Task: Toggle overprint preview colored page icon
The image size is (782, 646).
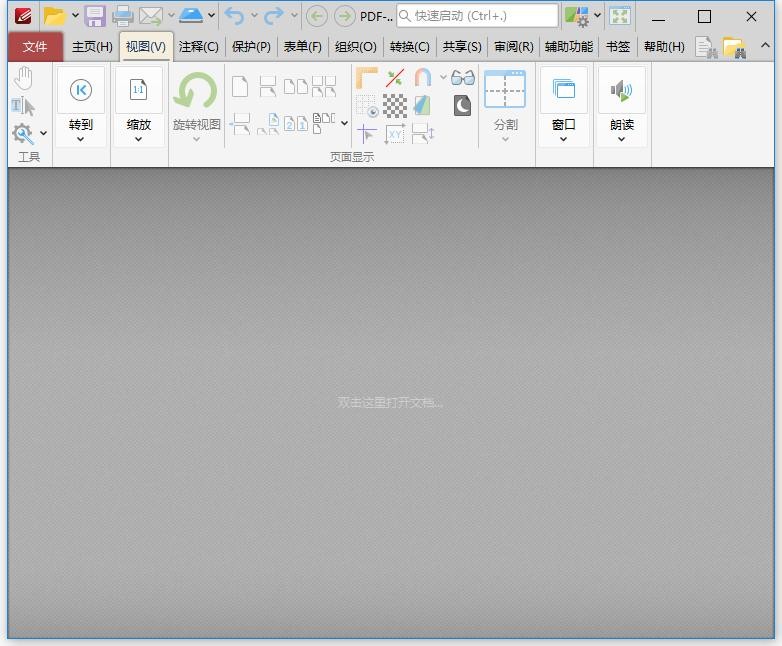Action: pyautogui.click(x=422, y=106)
